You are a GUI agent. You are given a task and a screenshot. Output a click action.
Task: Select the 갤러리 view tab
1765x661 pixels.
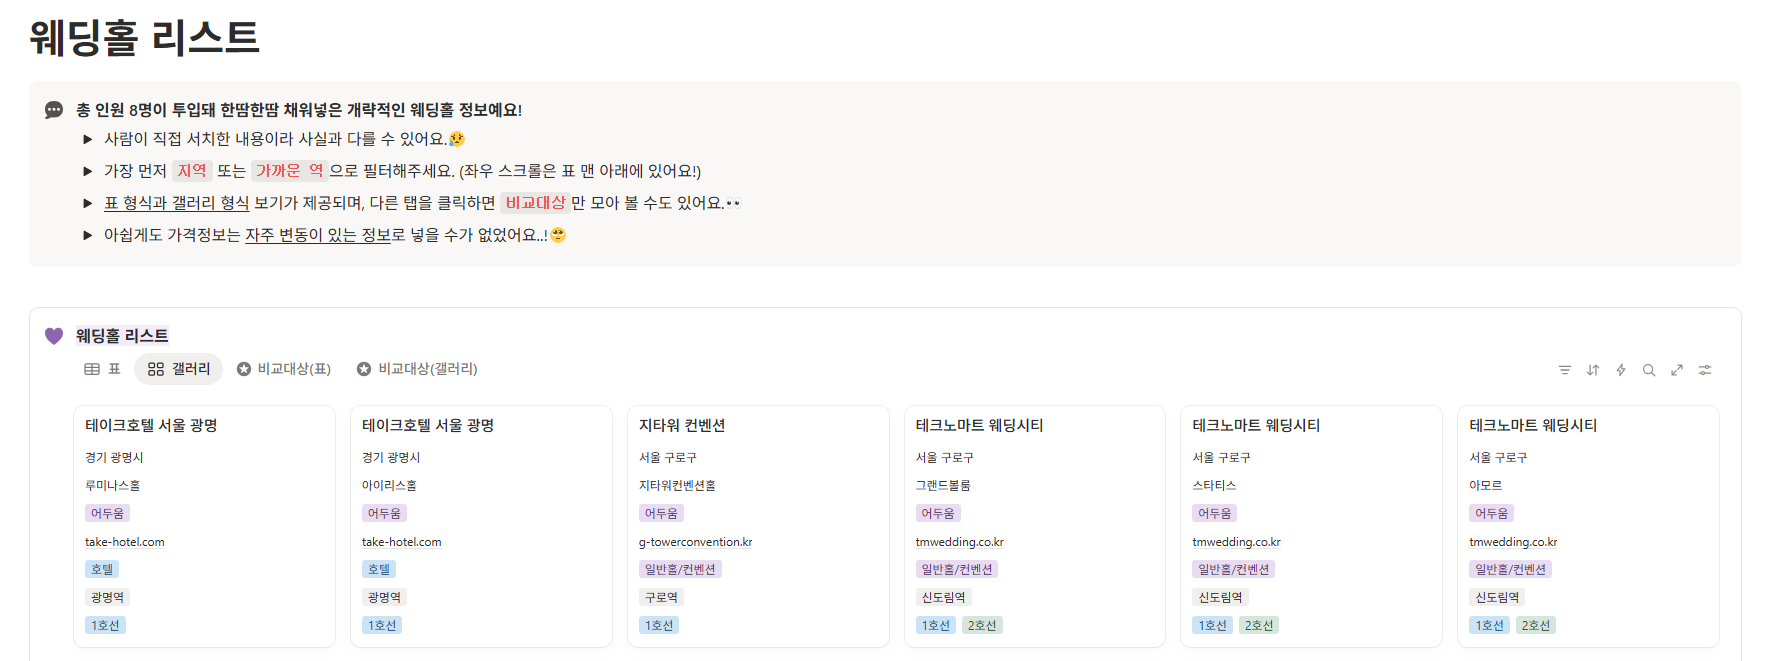179,369
